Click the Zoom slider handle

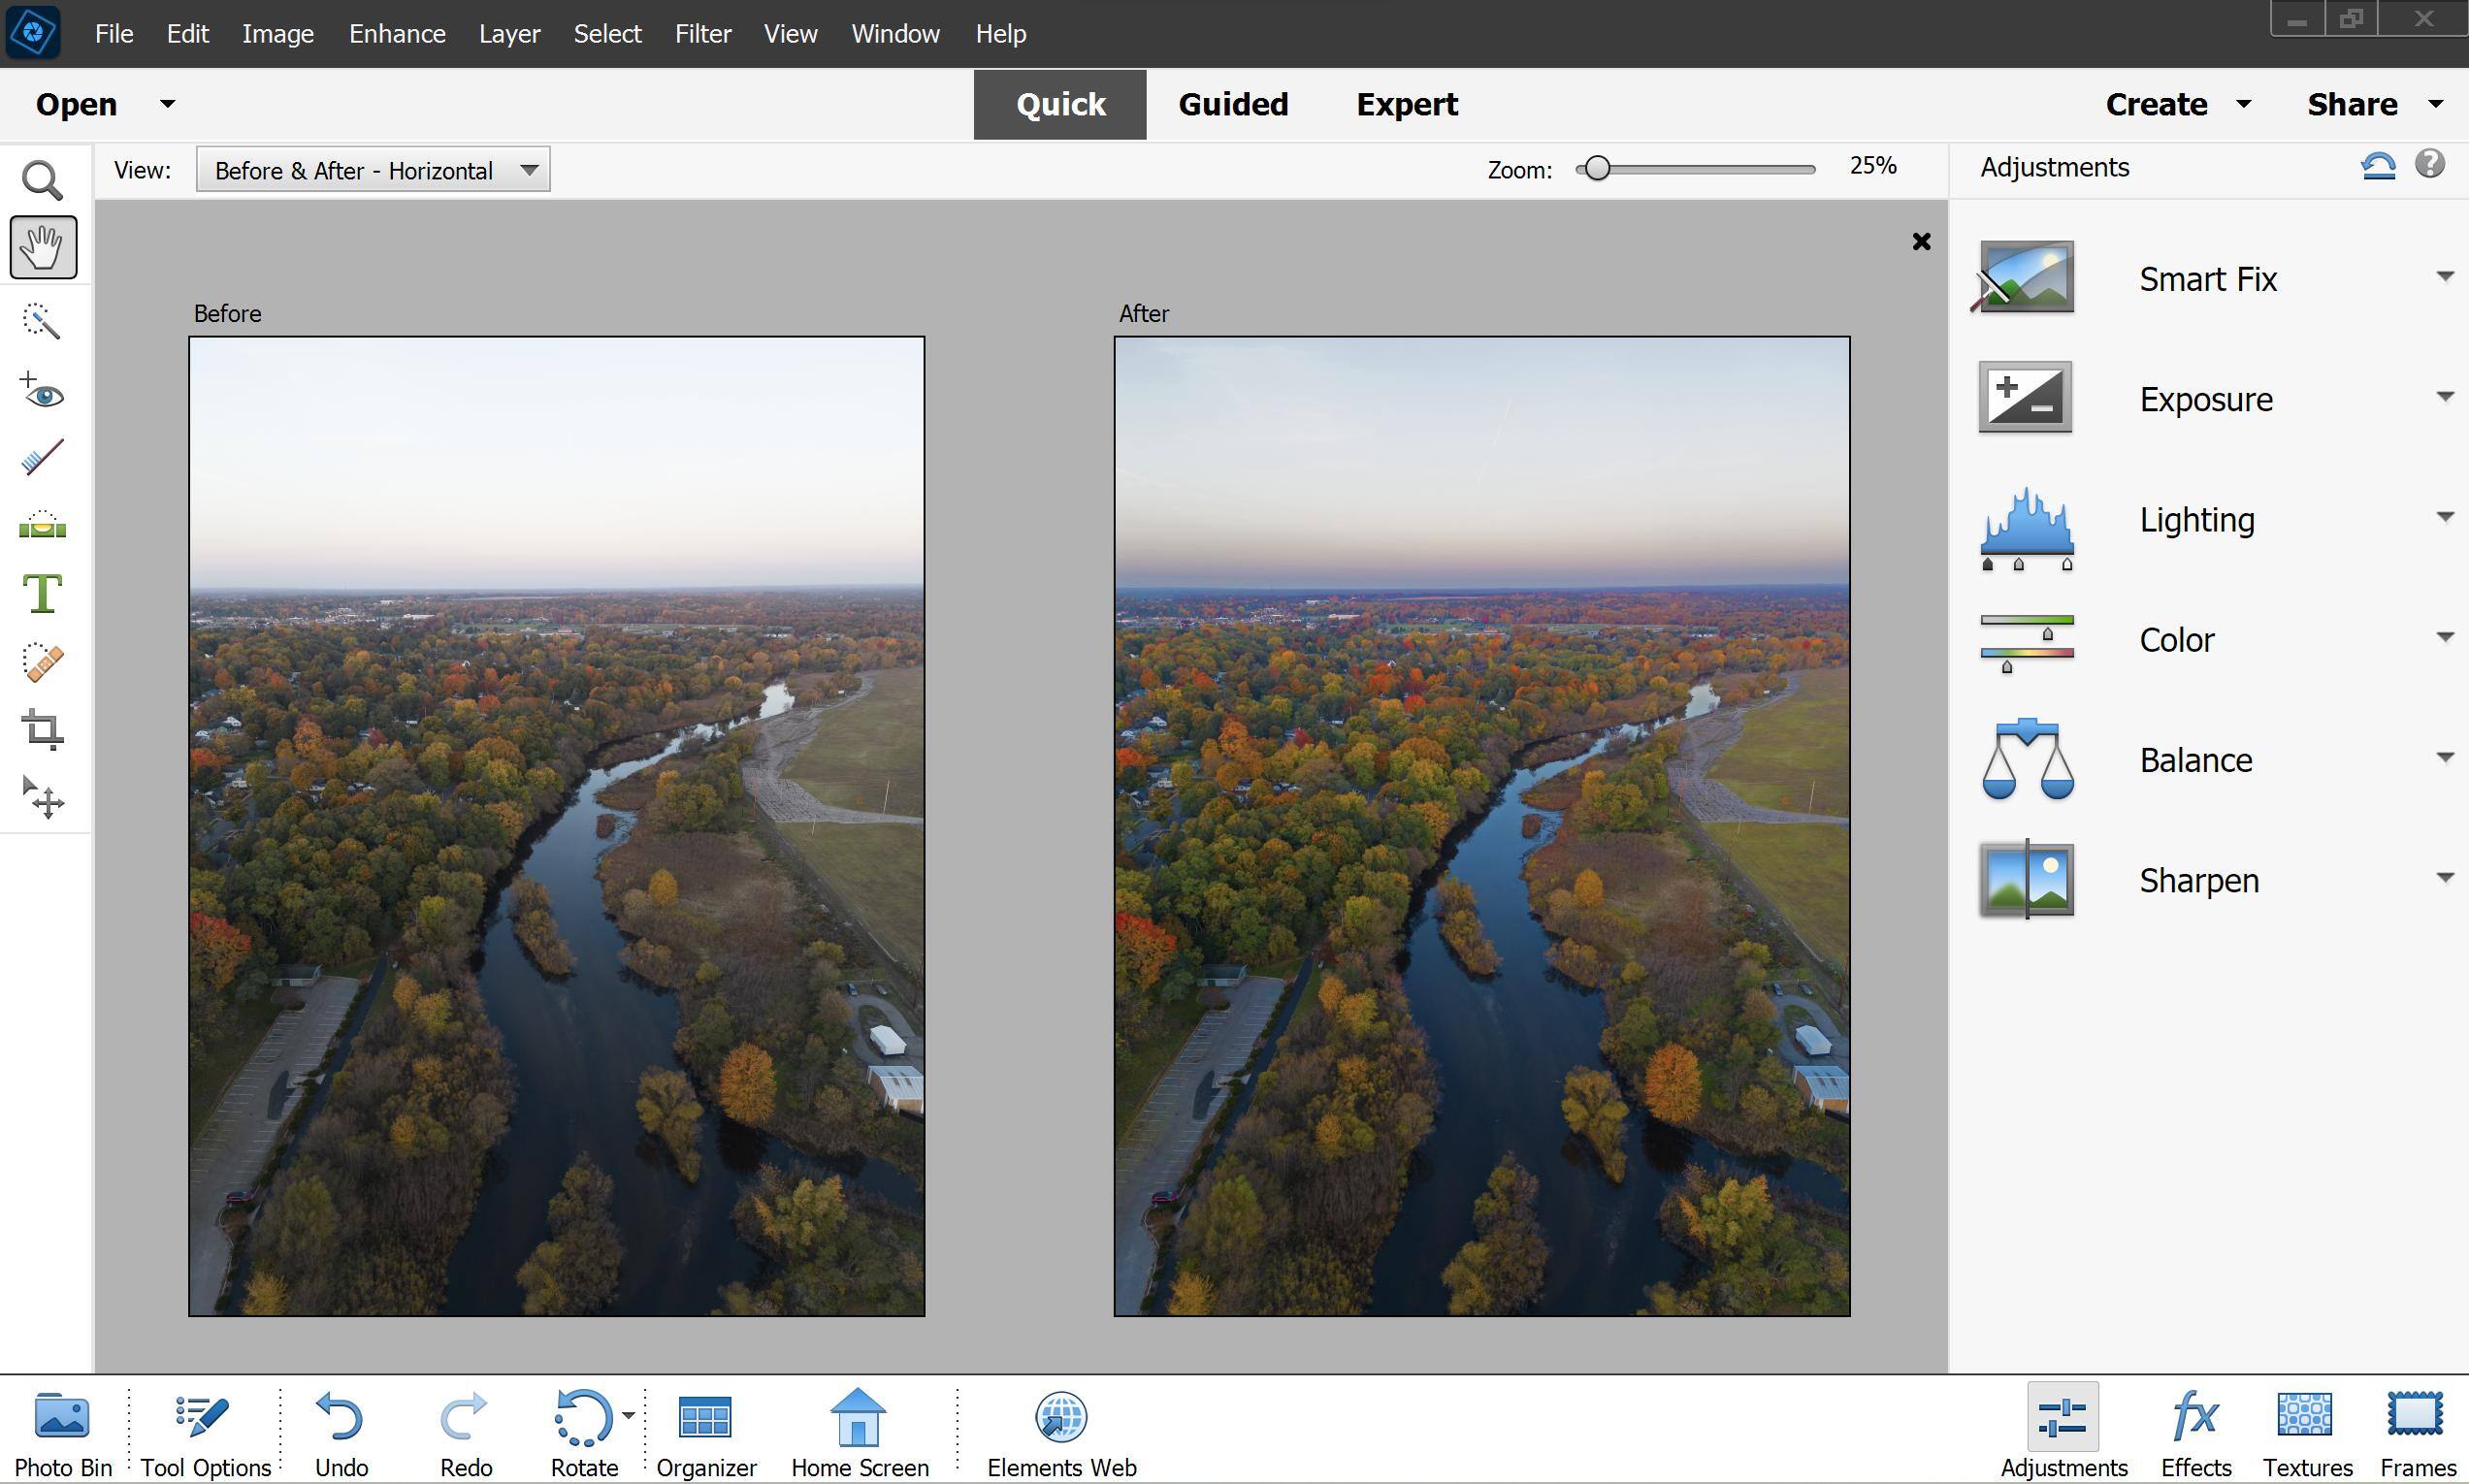tap(1597, 168)
